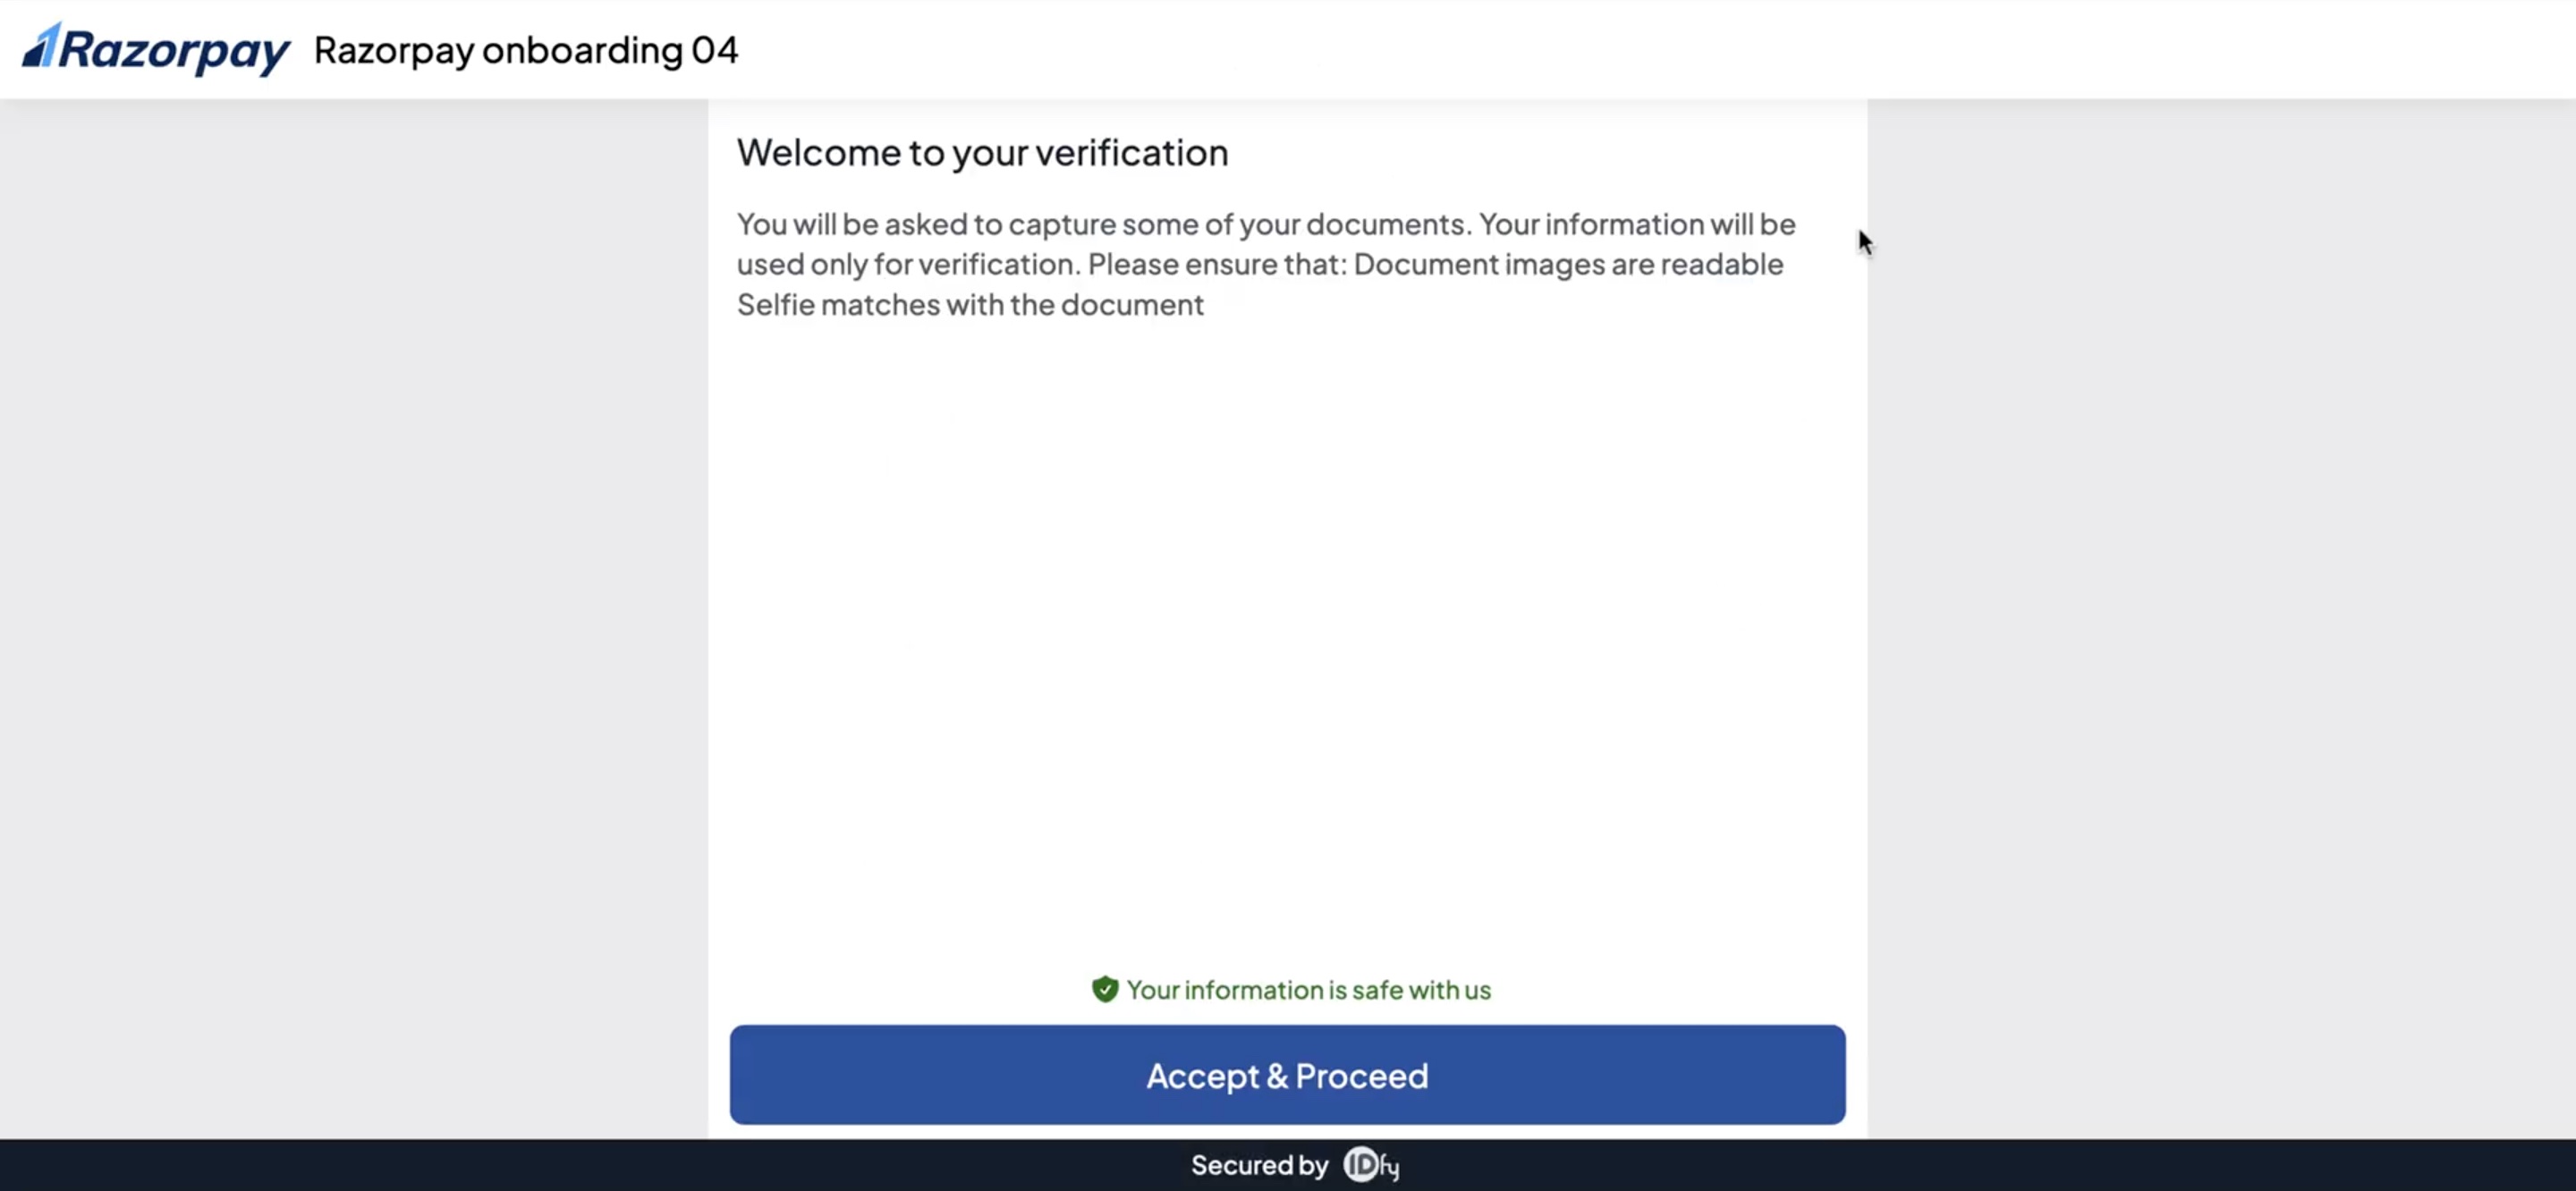Click the Secured by IDfy footer bar
Screen dimensions: 2576x1191
pos(1290,1164)
